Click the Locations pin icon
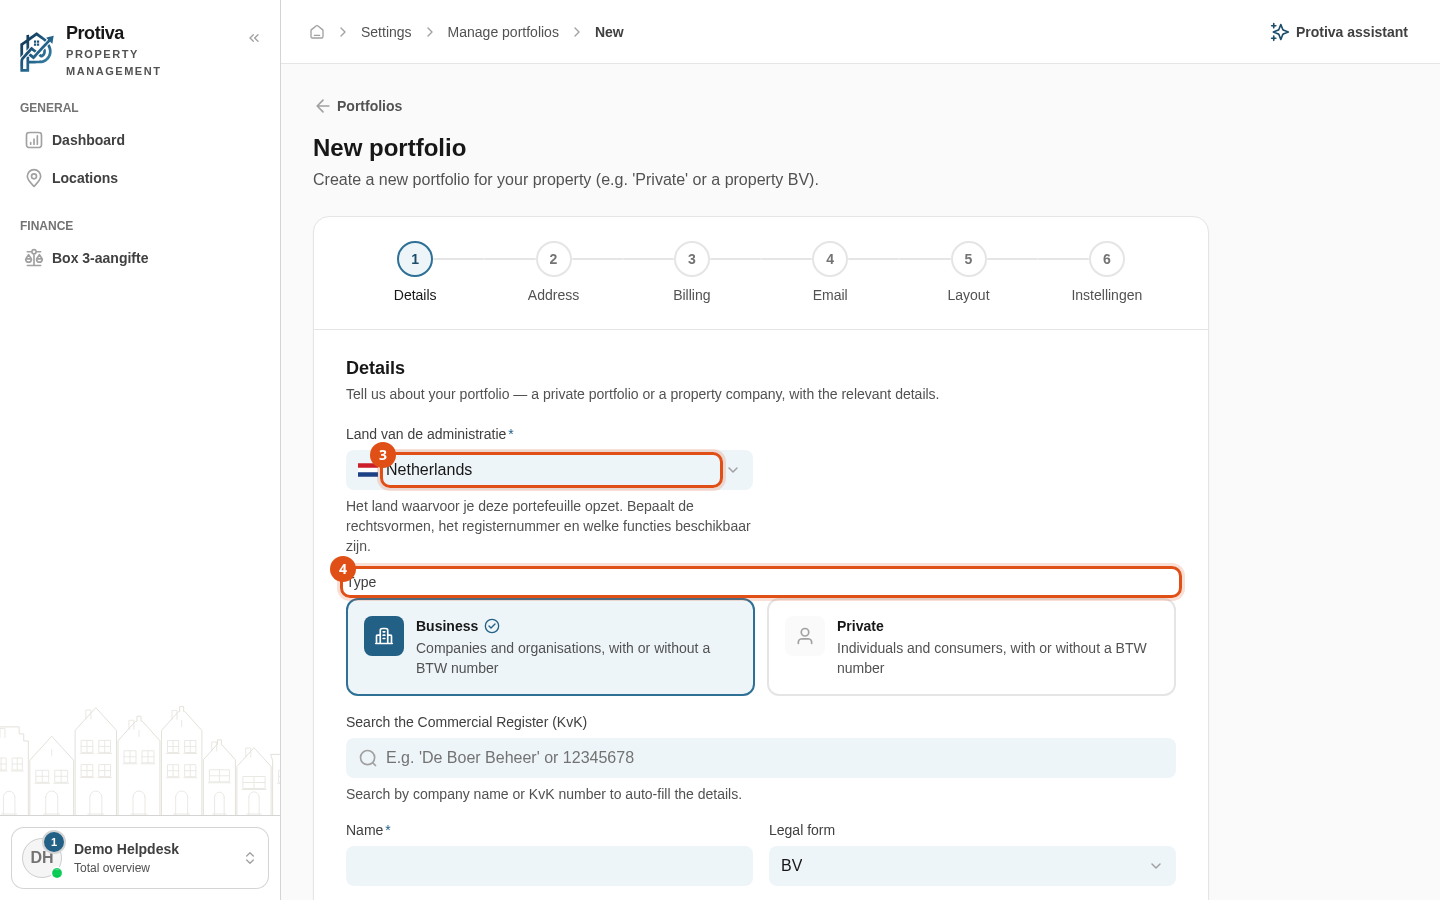This screenshot has width=1440, height=900. [x=34, y=178]
